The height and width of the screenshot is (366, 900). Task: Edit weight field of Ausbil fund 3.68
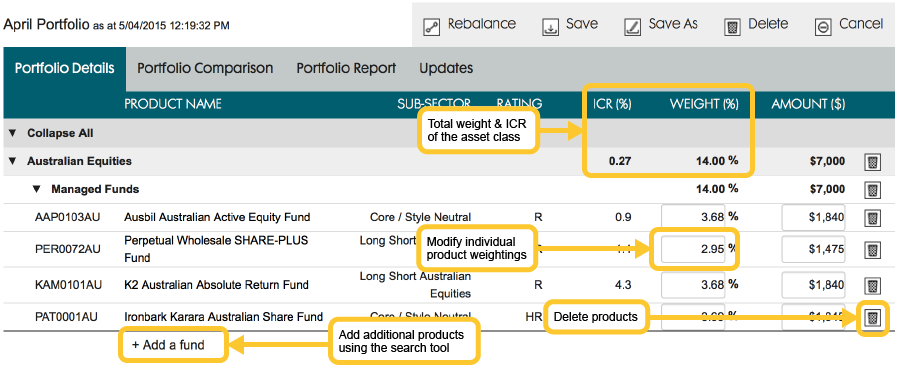coord(693,218)
